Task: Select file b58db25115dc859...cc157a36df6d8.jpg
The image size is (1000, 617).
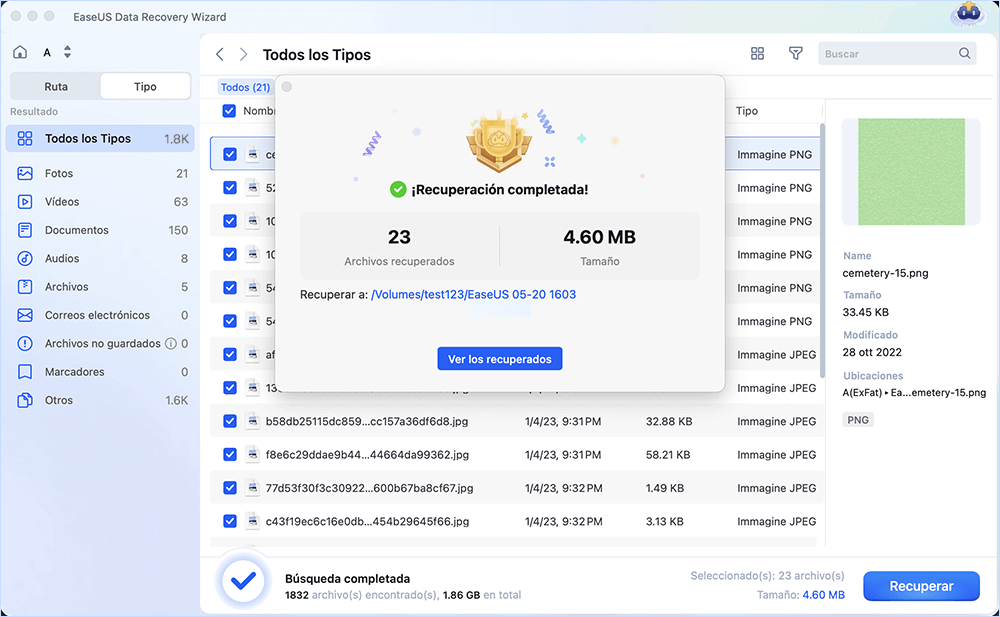Action: click(x=367, y=421)
